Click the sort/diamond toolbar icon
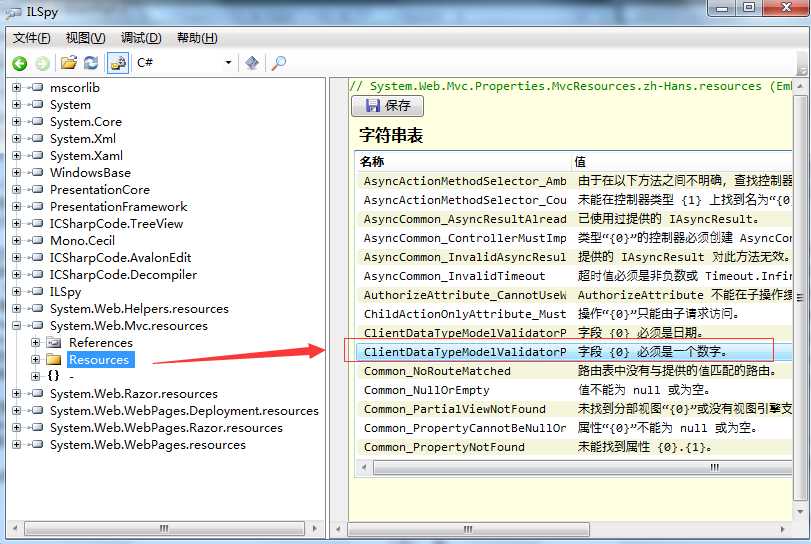 [x=252, y=63]
